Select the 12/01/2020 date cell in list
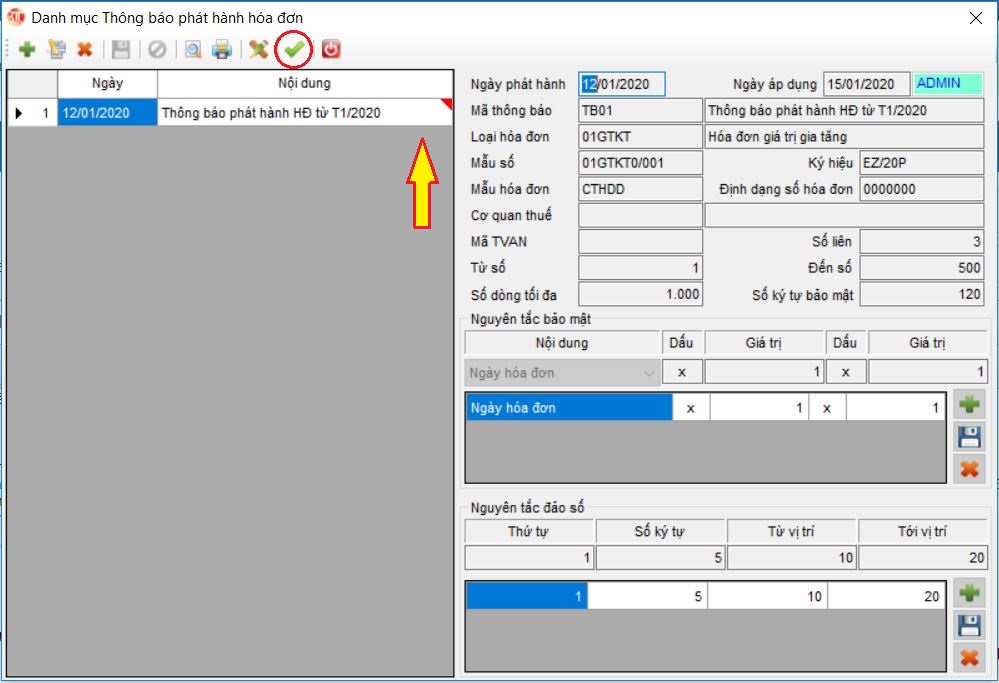Screen dimensions: 999x683 [x=107, y=113]
